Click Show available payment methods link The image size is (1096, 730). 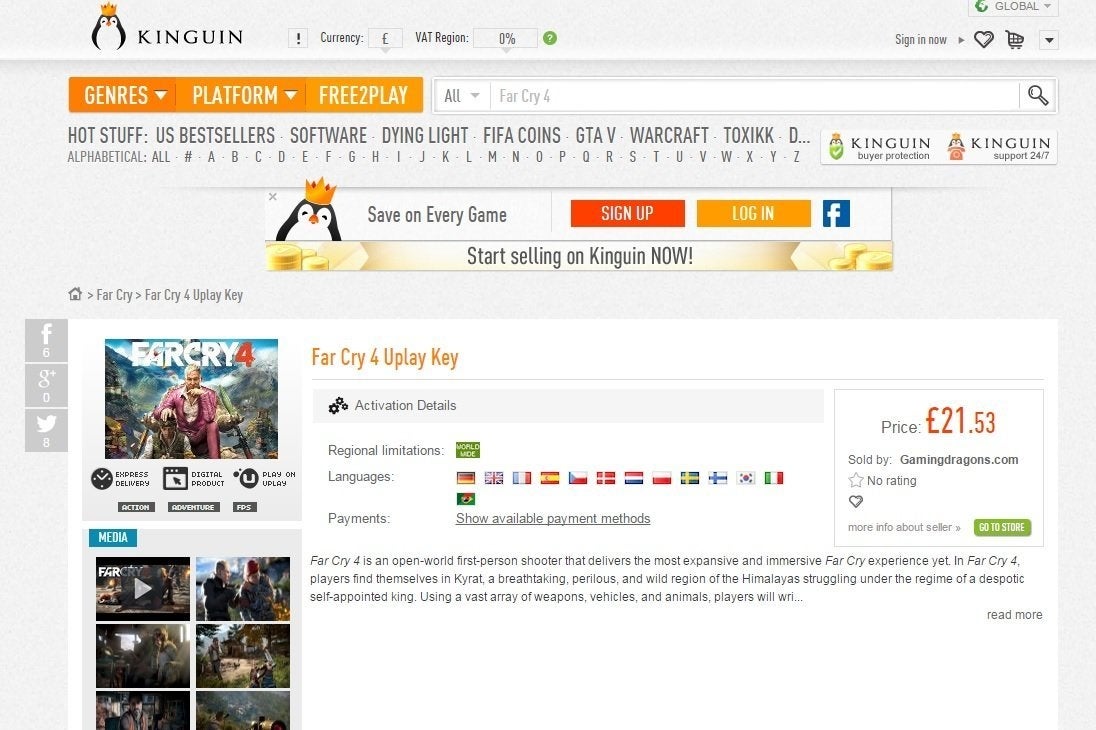553,519
